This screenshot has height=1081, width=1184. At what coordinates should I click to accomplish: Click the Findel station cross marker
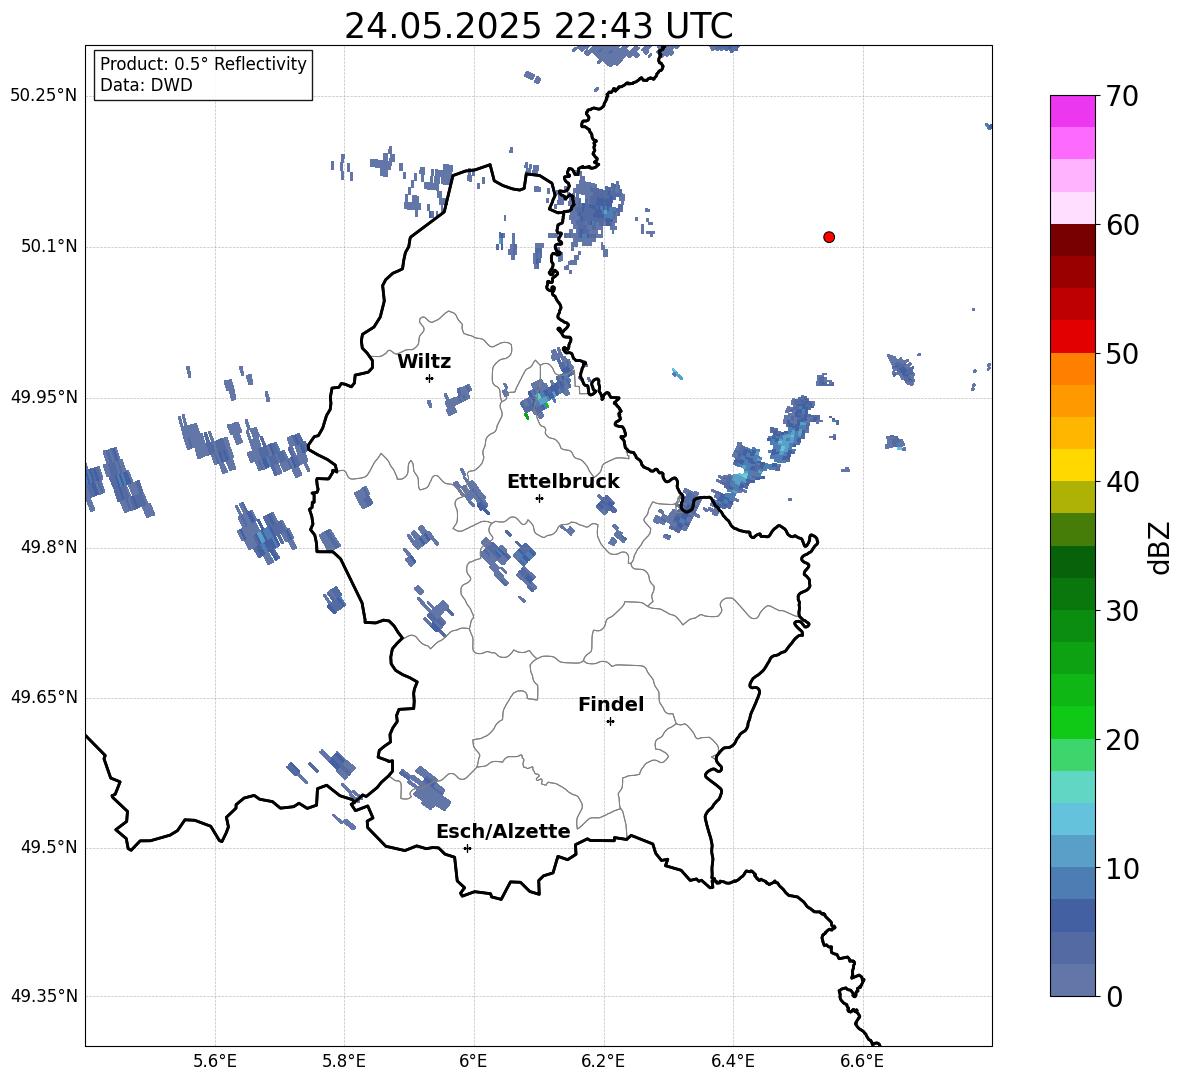[611, 722]
